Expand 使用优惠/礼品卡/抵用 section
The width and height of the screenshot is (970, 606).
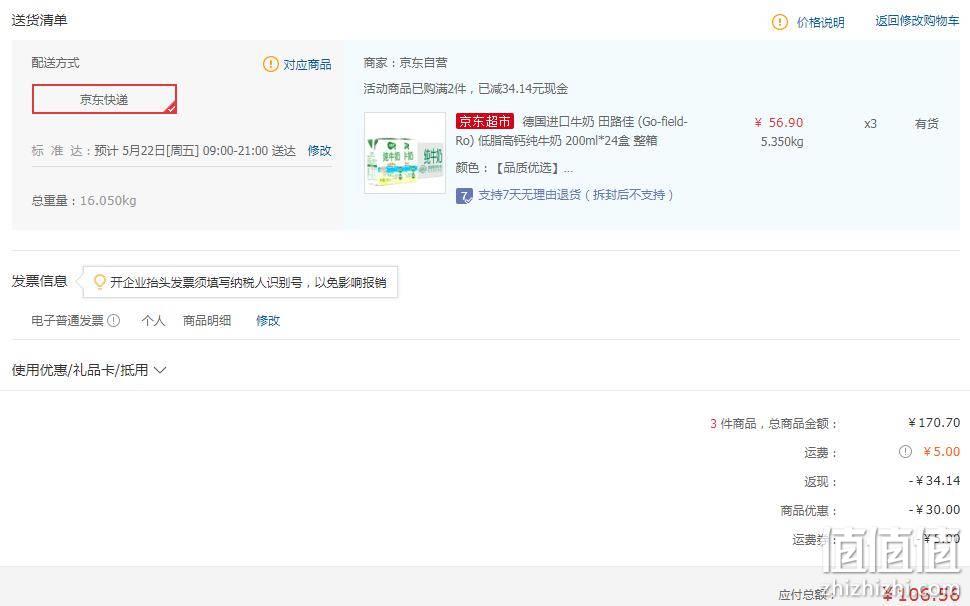[x=88, y=370]
